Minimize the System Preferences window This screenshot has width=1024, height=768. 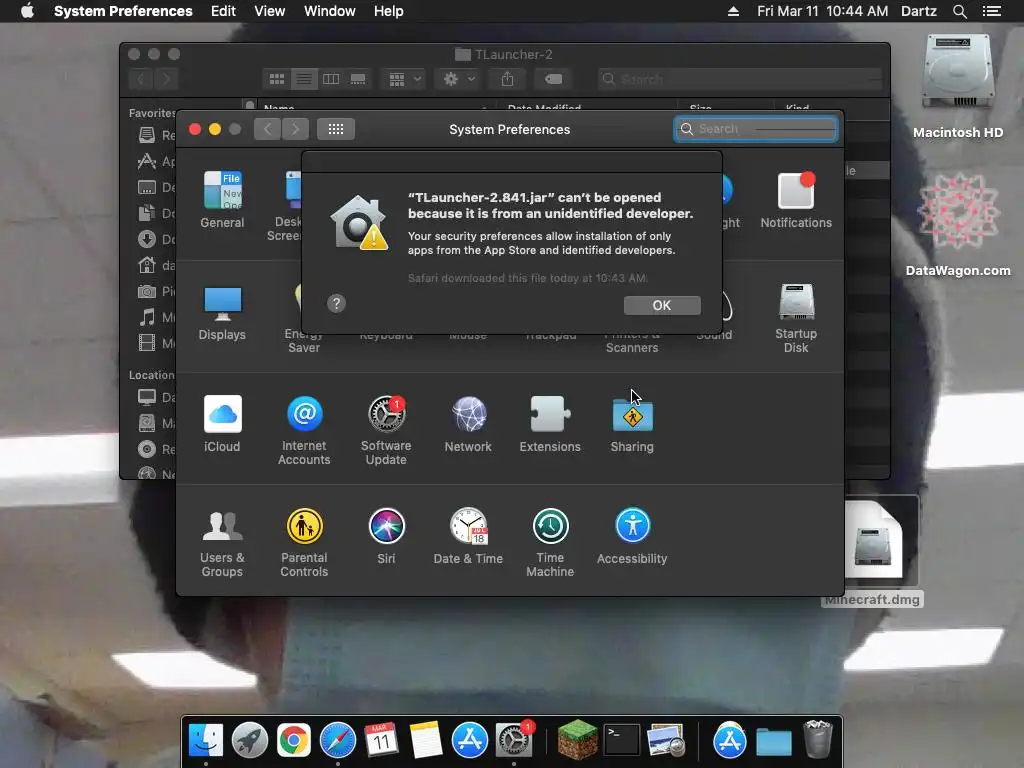click(x=215, y=129)
